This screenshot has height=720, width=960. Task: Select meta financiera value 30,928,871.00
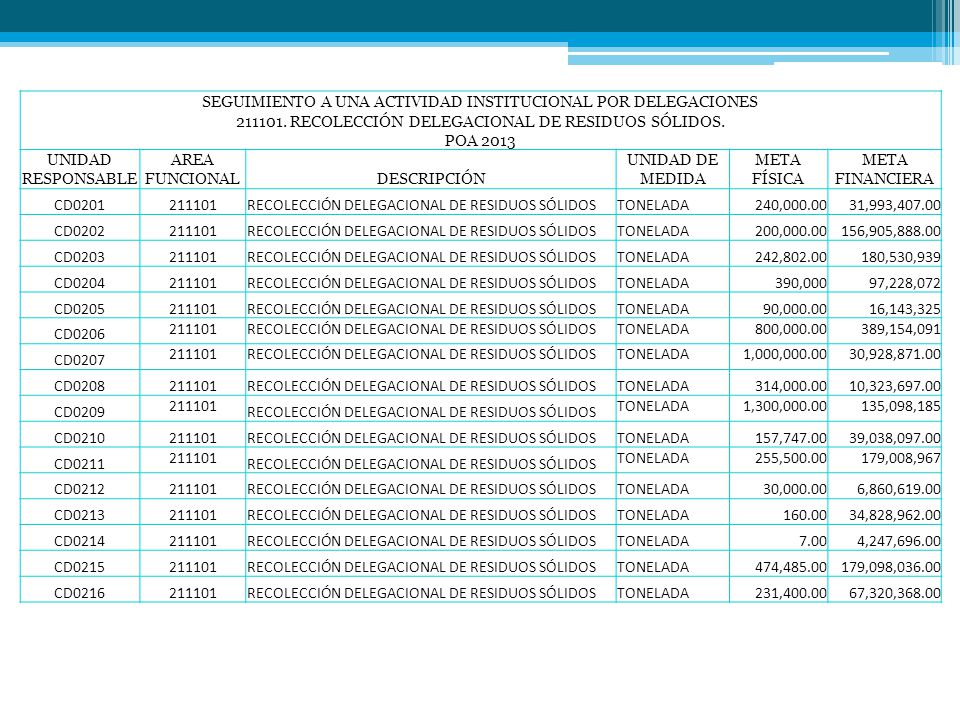point(894,354)
